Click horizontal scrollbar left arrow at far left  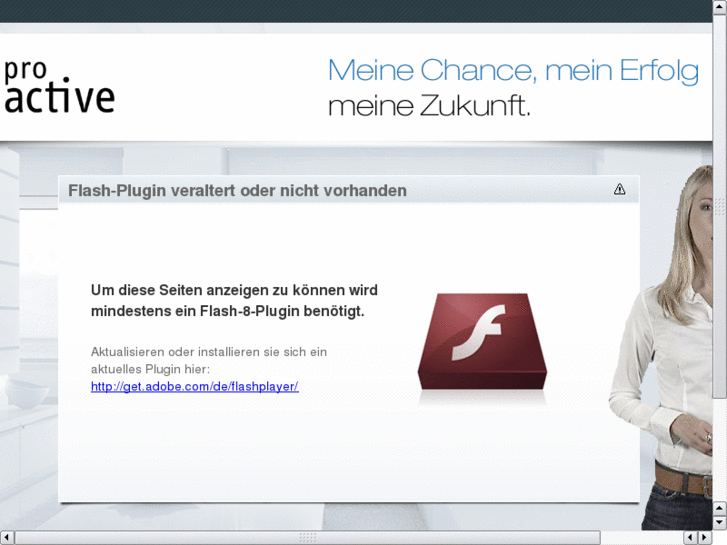pyautogui.click(x=6, y=538)
